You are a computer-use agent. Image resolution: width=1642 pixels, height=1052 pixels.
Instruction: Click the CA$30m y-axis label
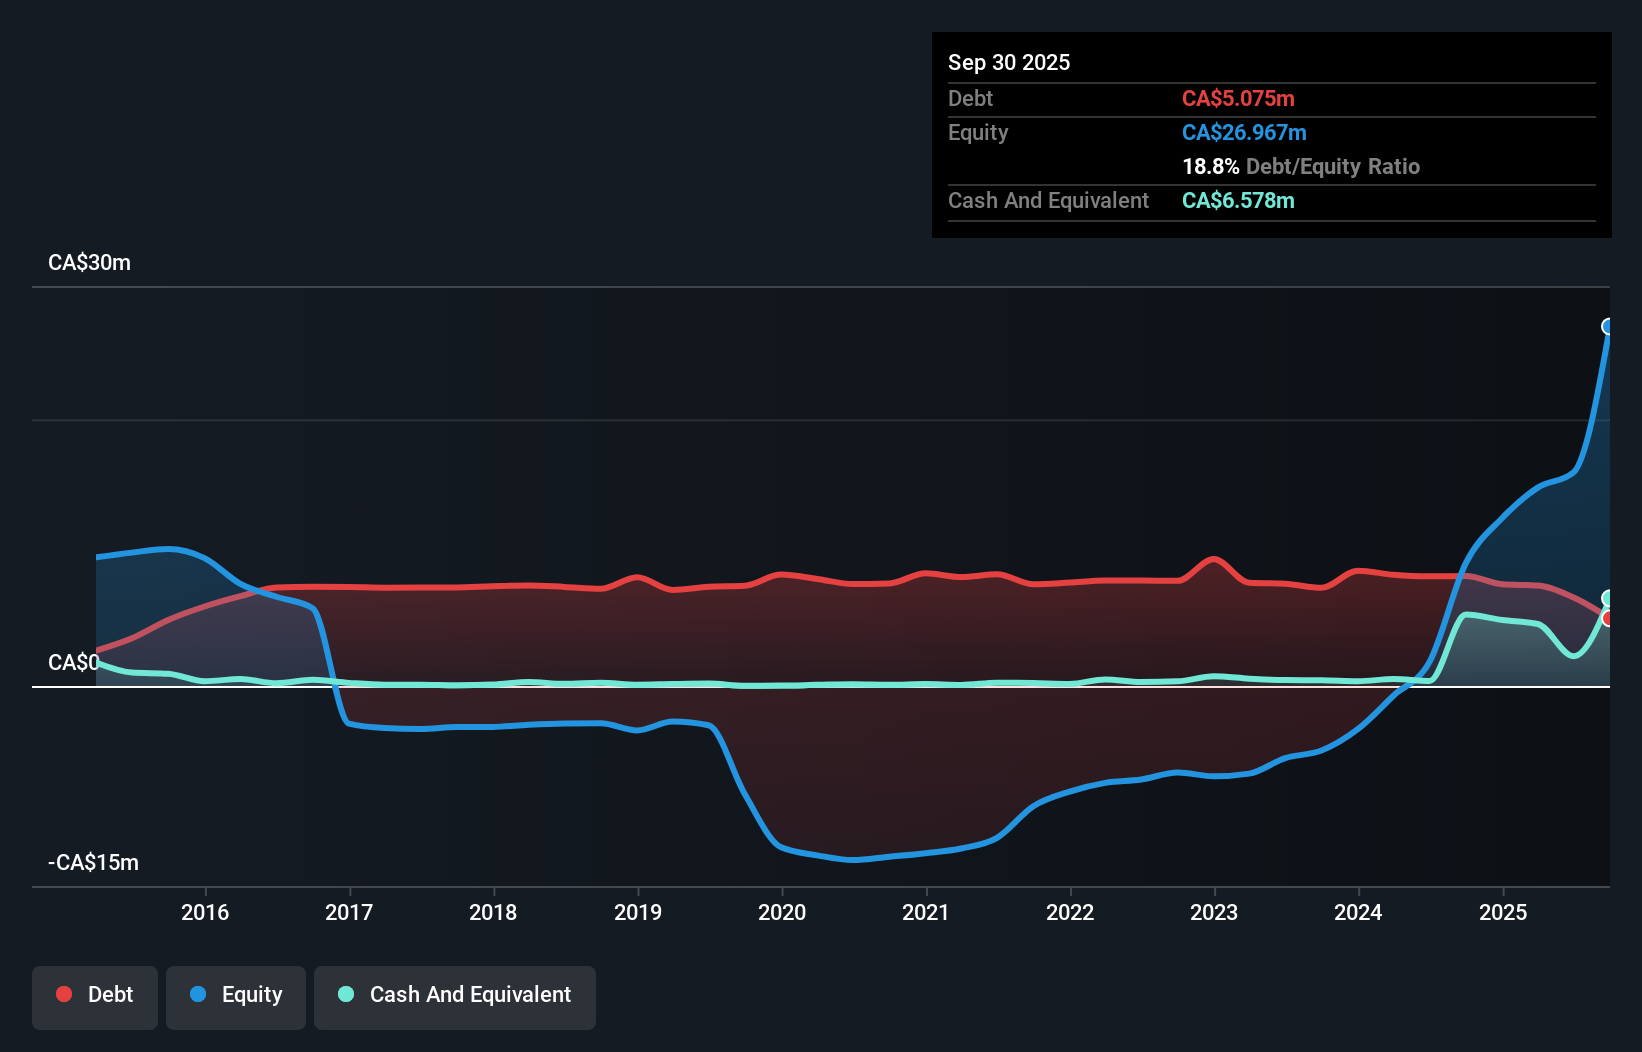click(89, 263)
